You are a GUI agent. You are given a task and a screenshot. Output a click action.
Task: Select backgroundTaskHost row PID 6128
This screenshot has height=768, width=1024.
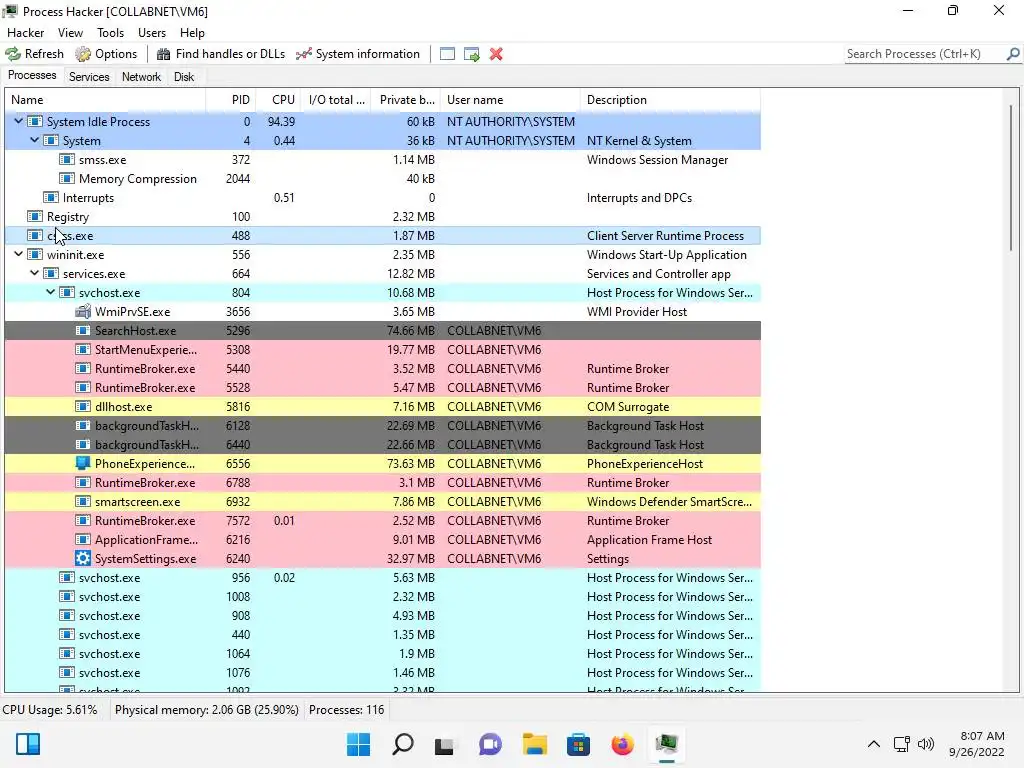point(383,426)
